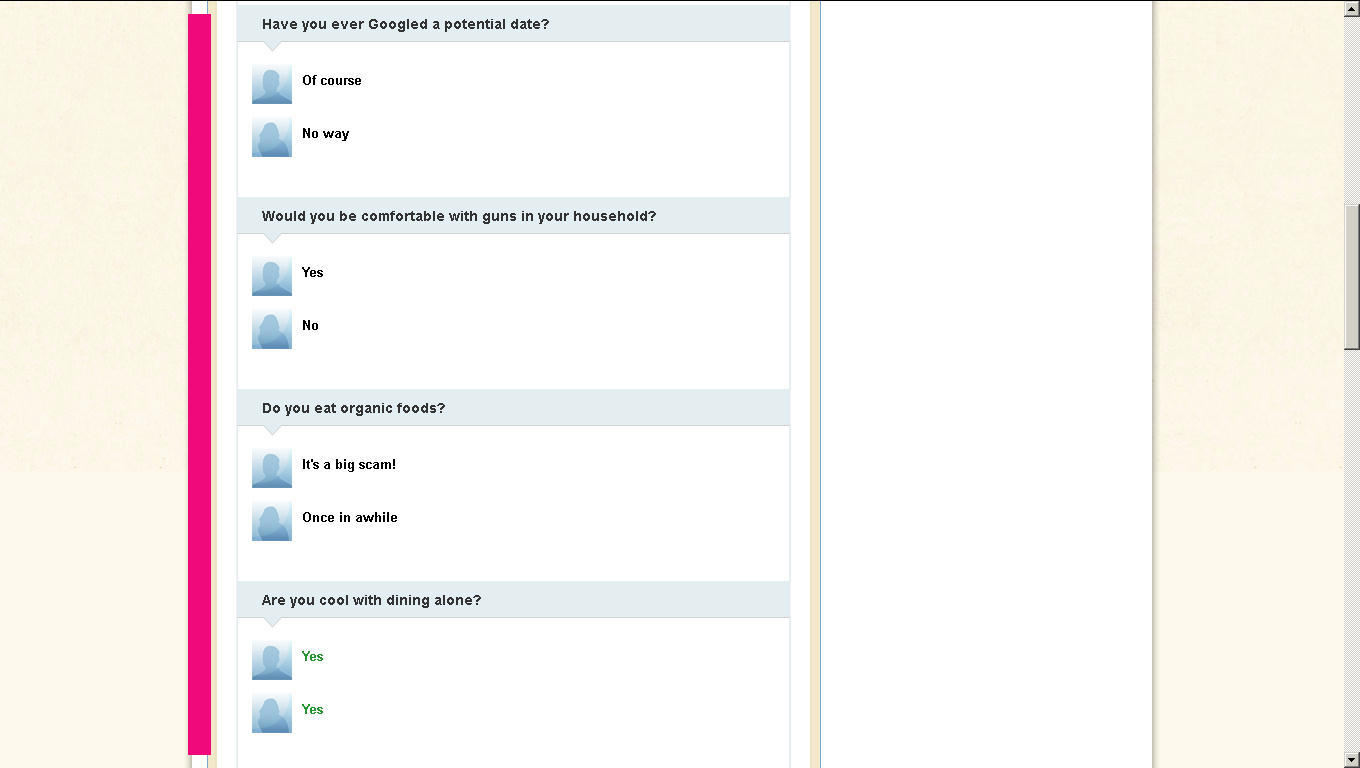Image resolution: width=1360 pixels, height=768 pixels.
Task: Click the avatar next to "It's a big scam!"
Action: pyautogui.click(x=272, y=468)
